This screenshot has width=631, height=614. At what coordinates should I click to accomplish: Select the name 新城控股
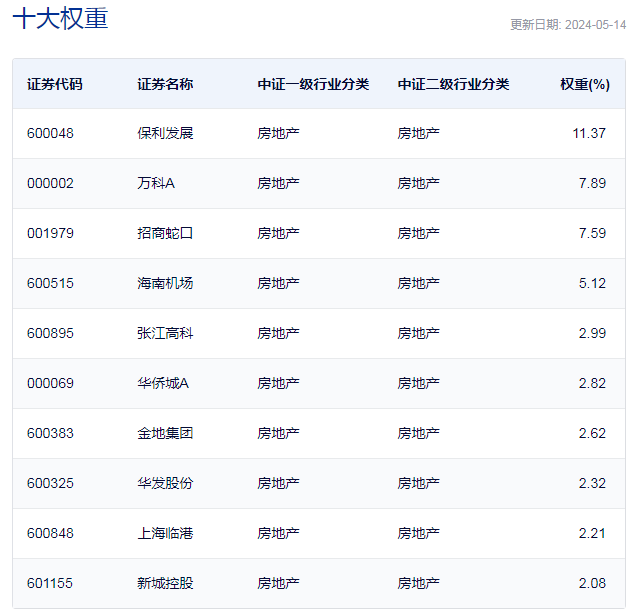(x=165, y=583)
